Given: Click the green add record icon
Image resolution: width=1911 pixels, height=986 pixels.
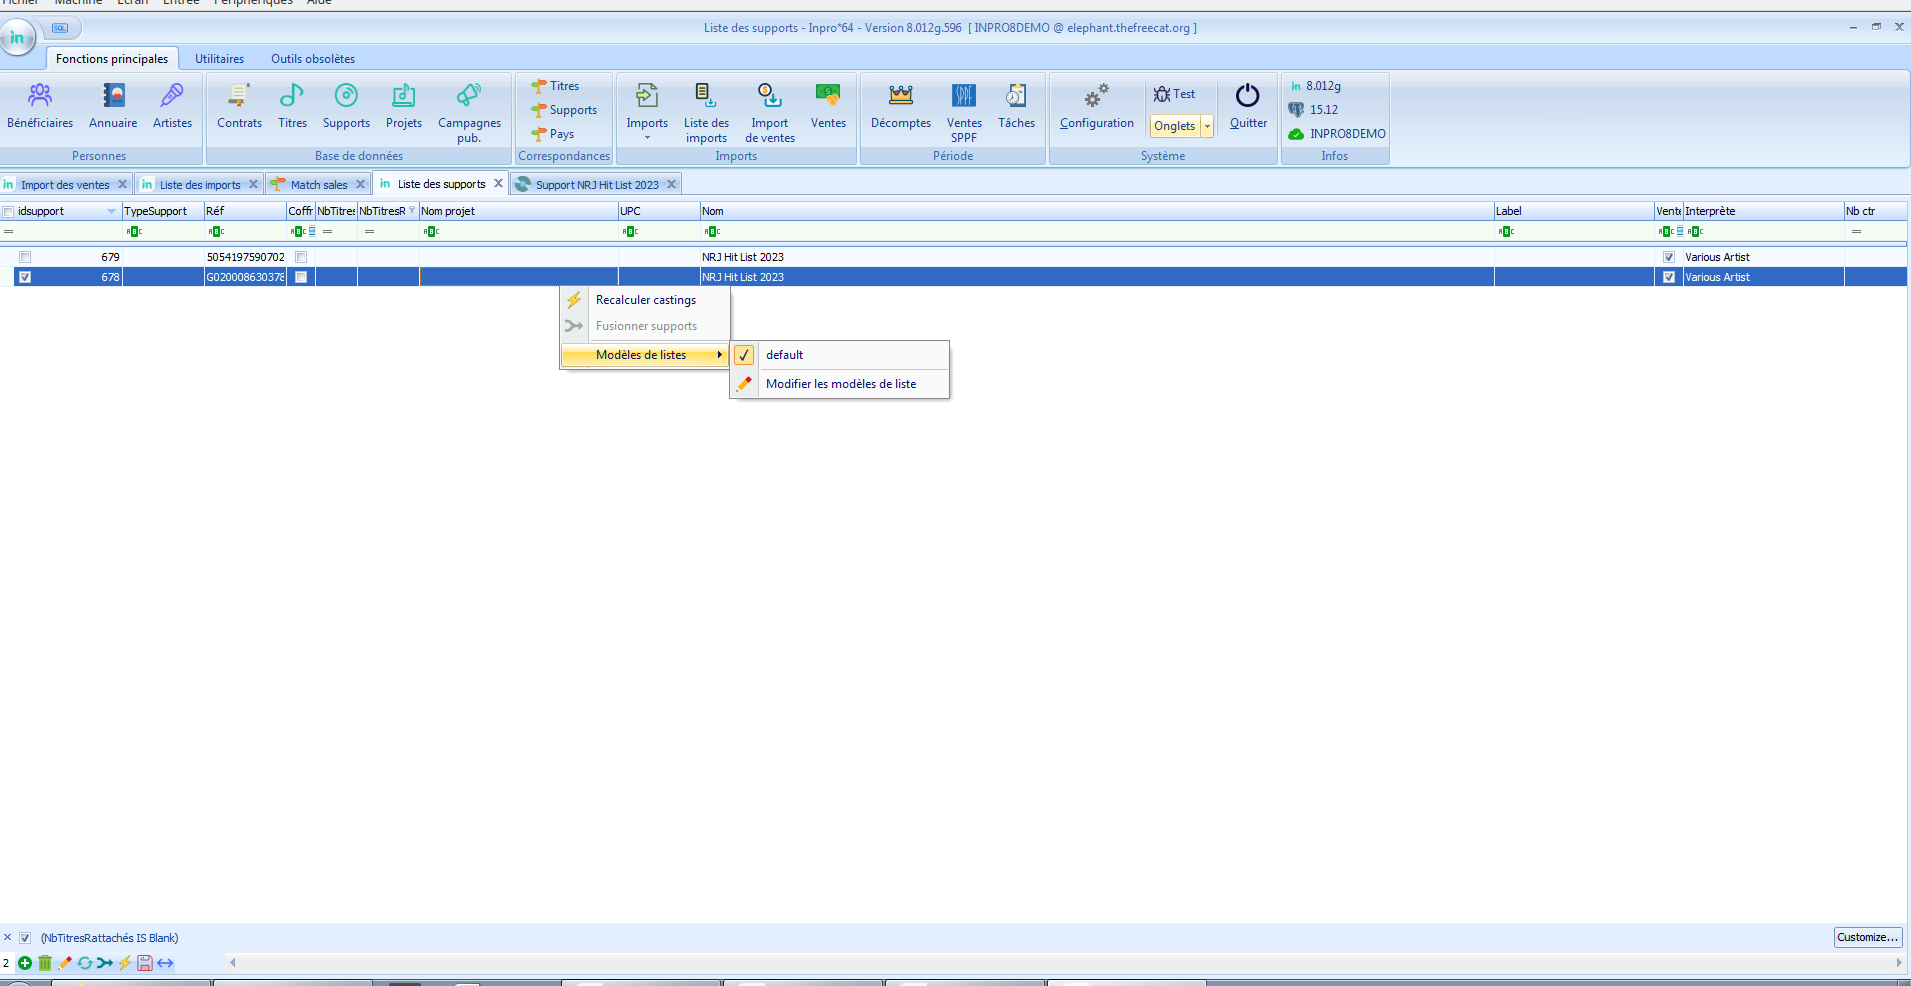Looking at the screenshot, I should coord(25,963).
